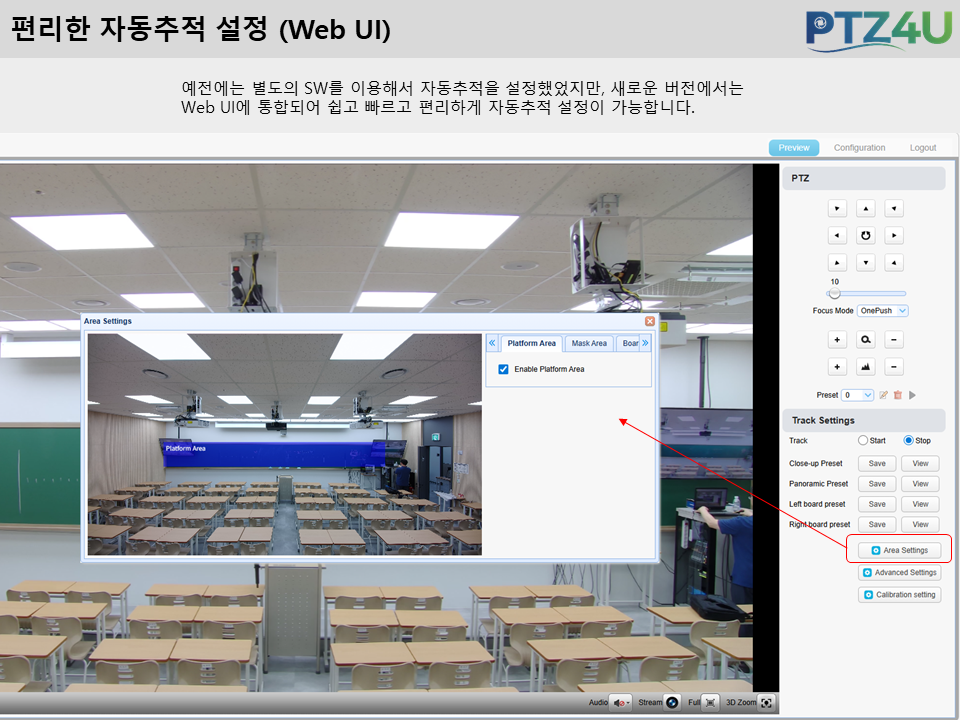Move the camera diagonally up-right in the PTZ pad
Image resolution: width=960 pixels, height=720 pixels.
pos(894,209)
